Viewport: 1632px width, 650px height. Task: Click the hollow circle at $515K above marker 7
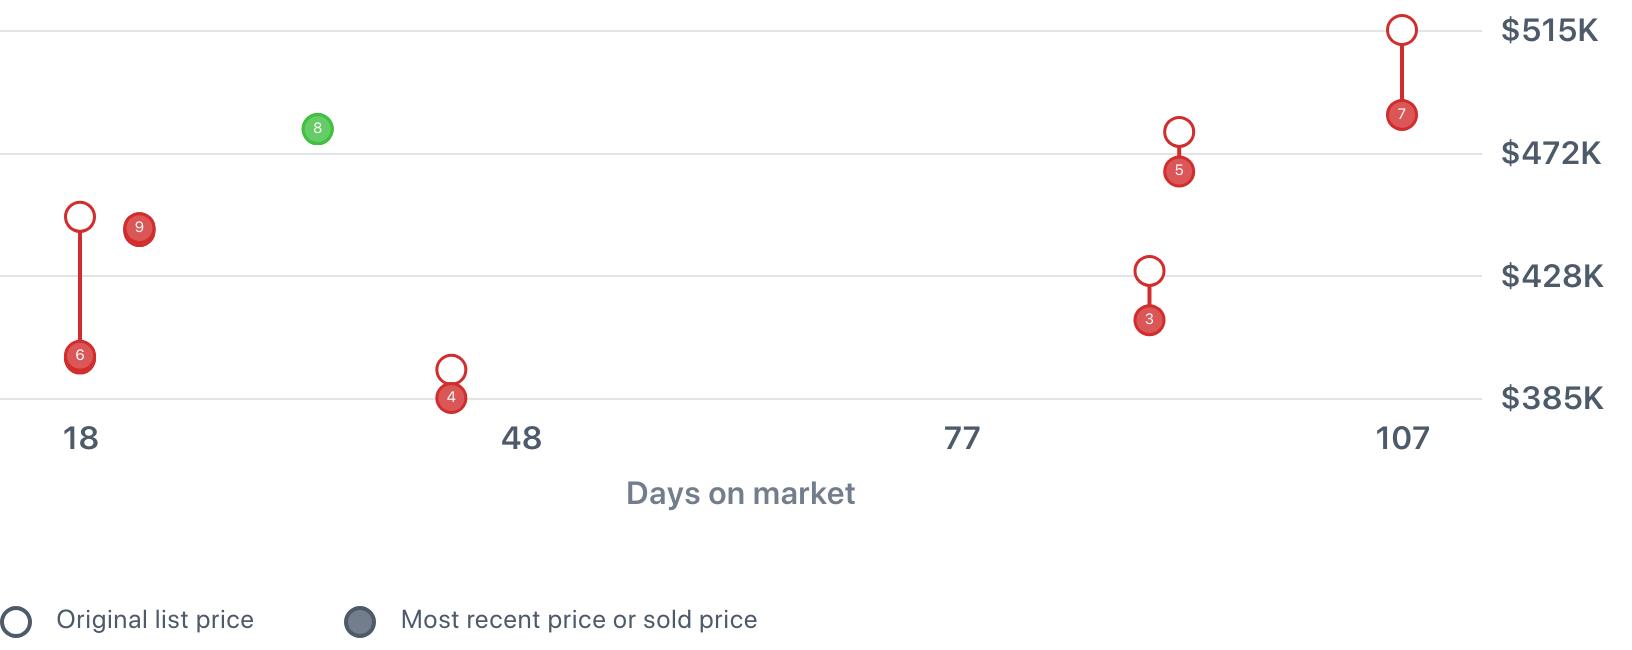1402,31
